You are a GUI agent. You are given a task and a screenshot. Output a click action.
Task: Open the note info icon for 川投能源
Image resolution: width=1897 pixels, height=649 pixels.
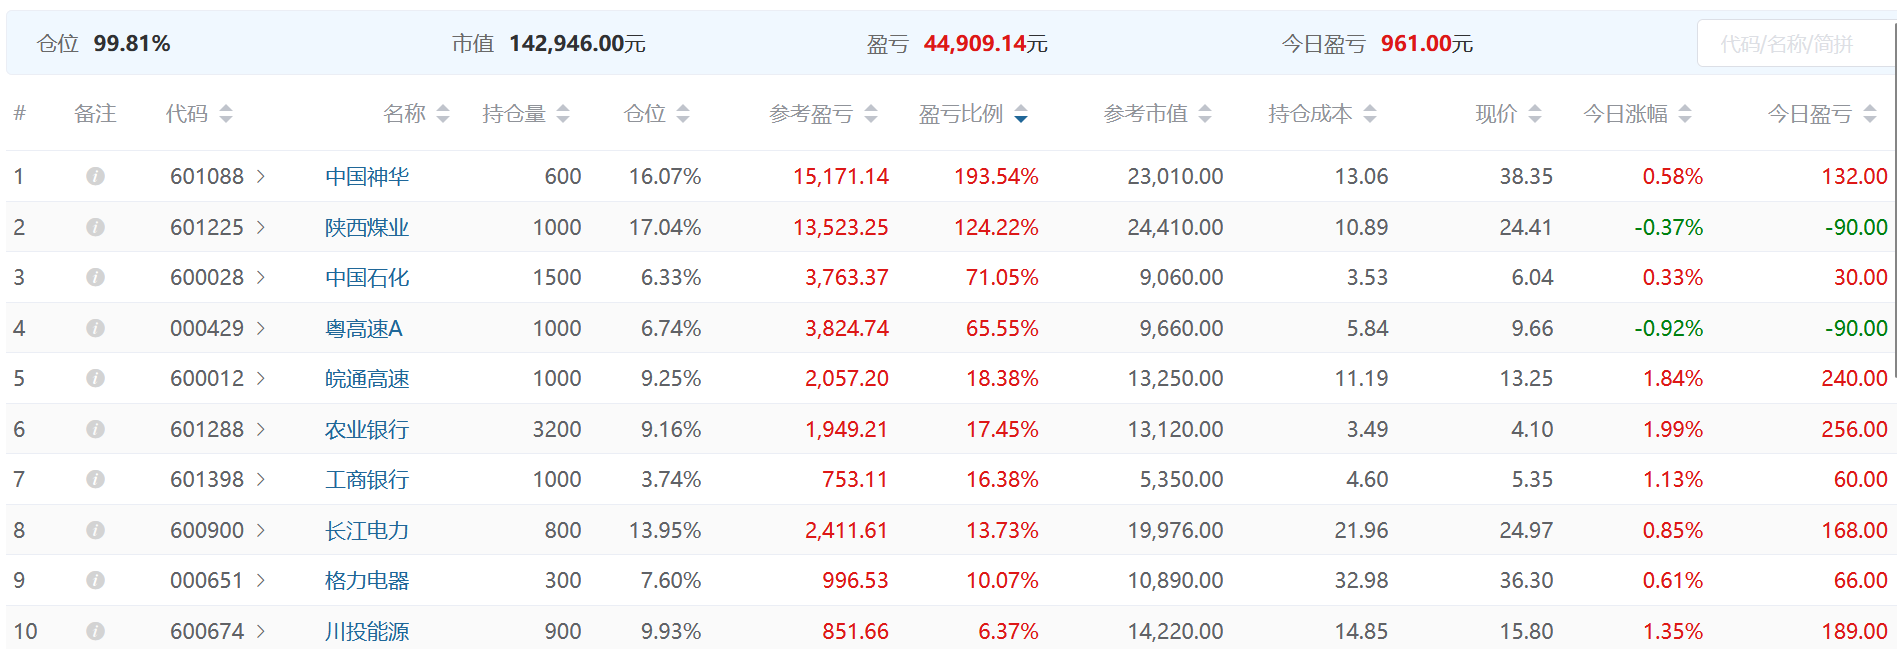click(95, 631)
